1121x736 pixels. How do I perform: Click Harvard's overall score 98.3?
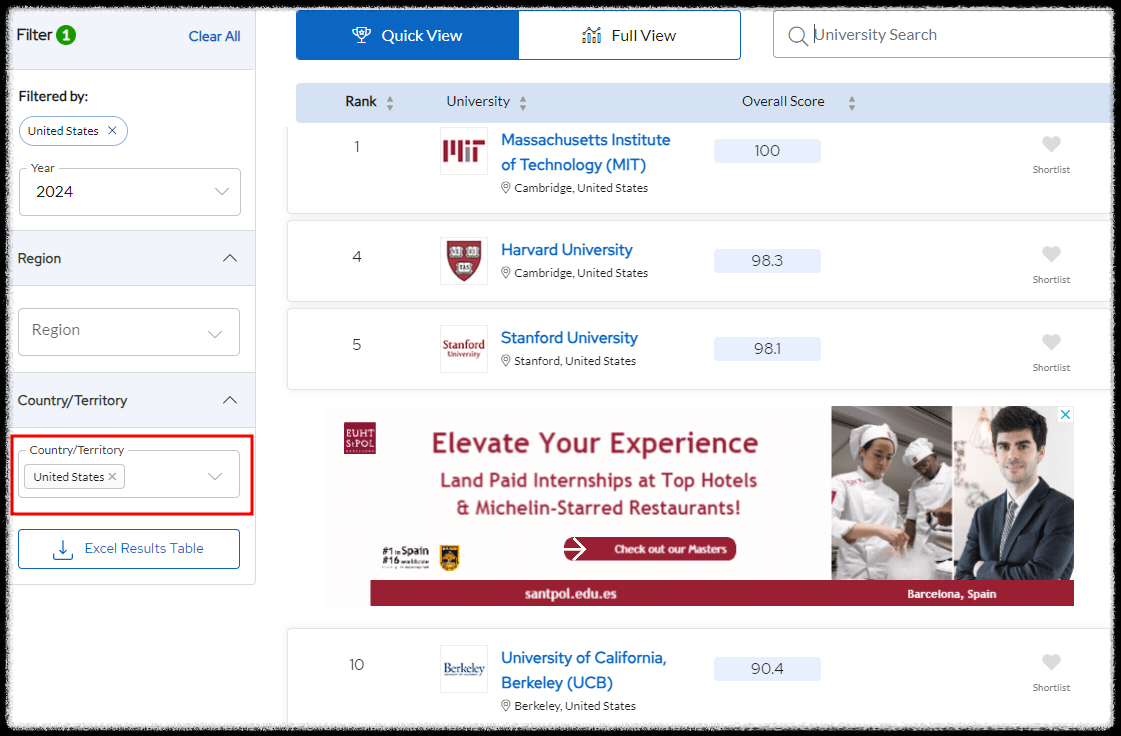pyautogui.click(x=767, y=261)
